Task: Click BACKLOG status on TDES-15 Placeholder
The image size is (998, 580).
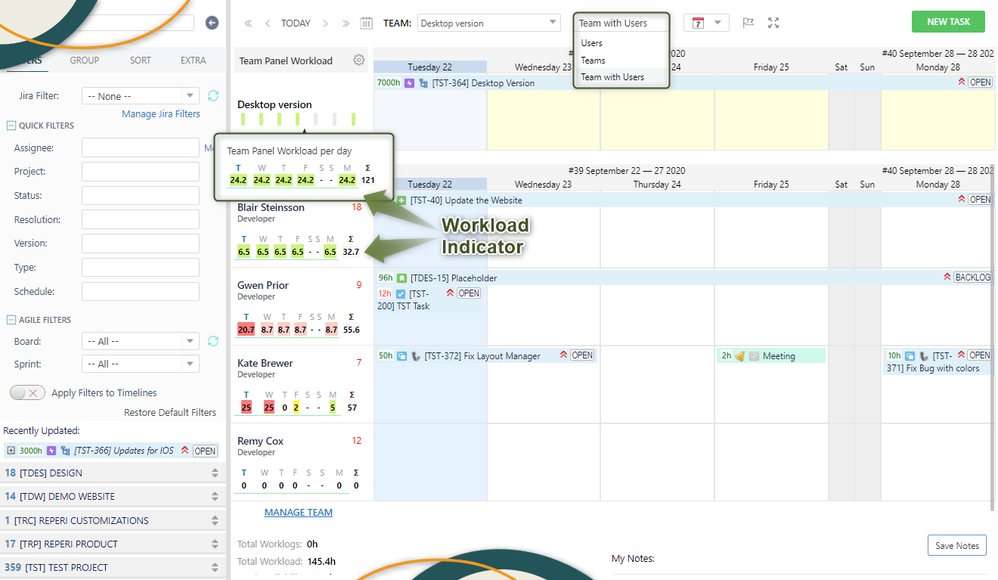Action: (972, 278)
